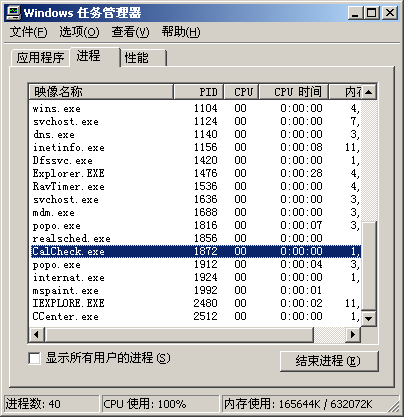The image size is (404, 417).
Task: Select the dns.exe process
Action: pyautogui.click(x=196, y=134)
